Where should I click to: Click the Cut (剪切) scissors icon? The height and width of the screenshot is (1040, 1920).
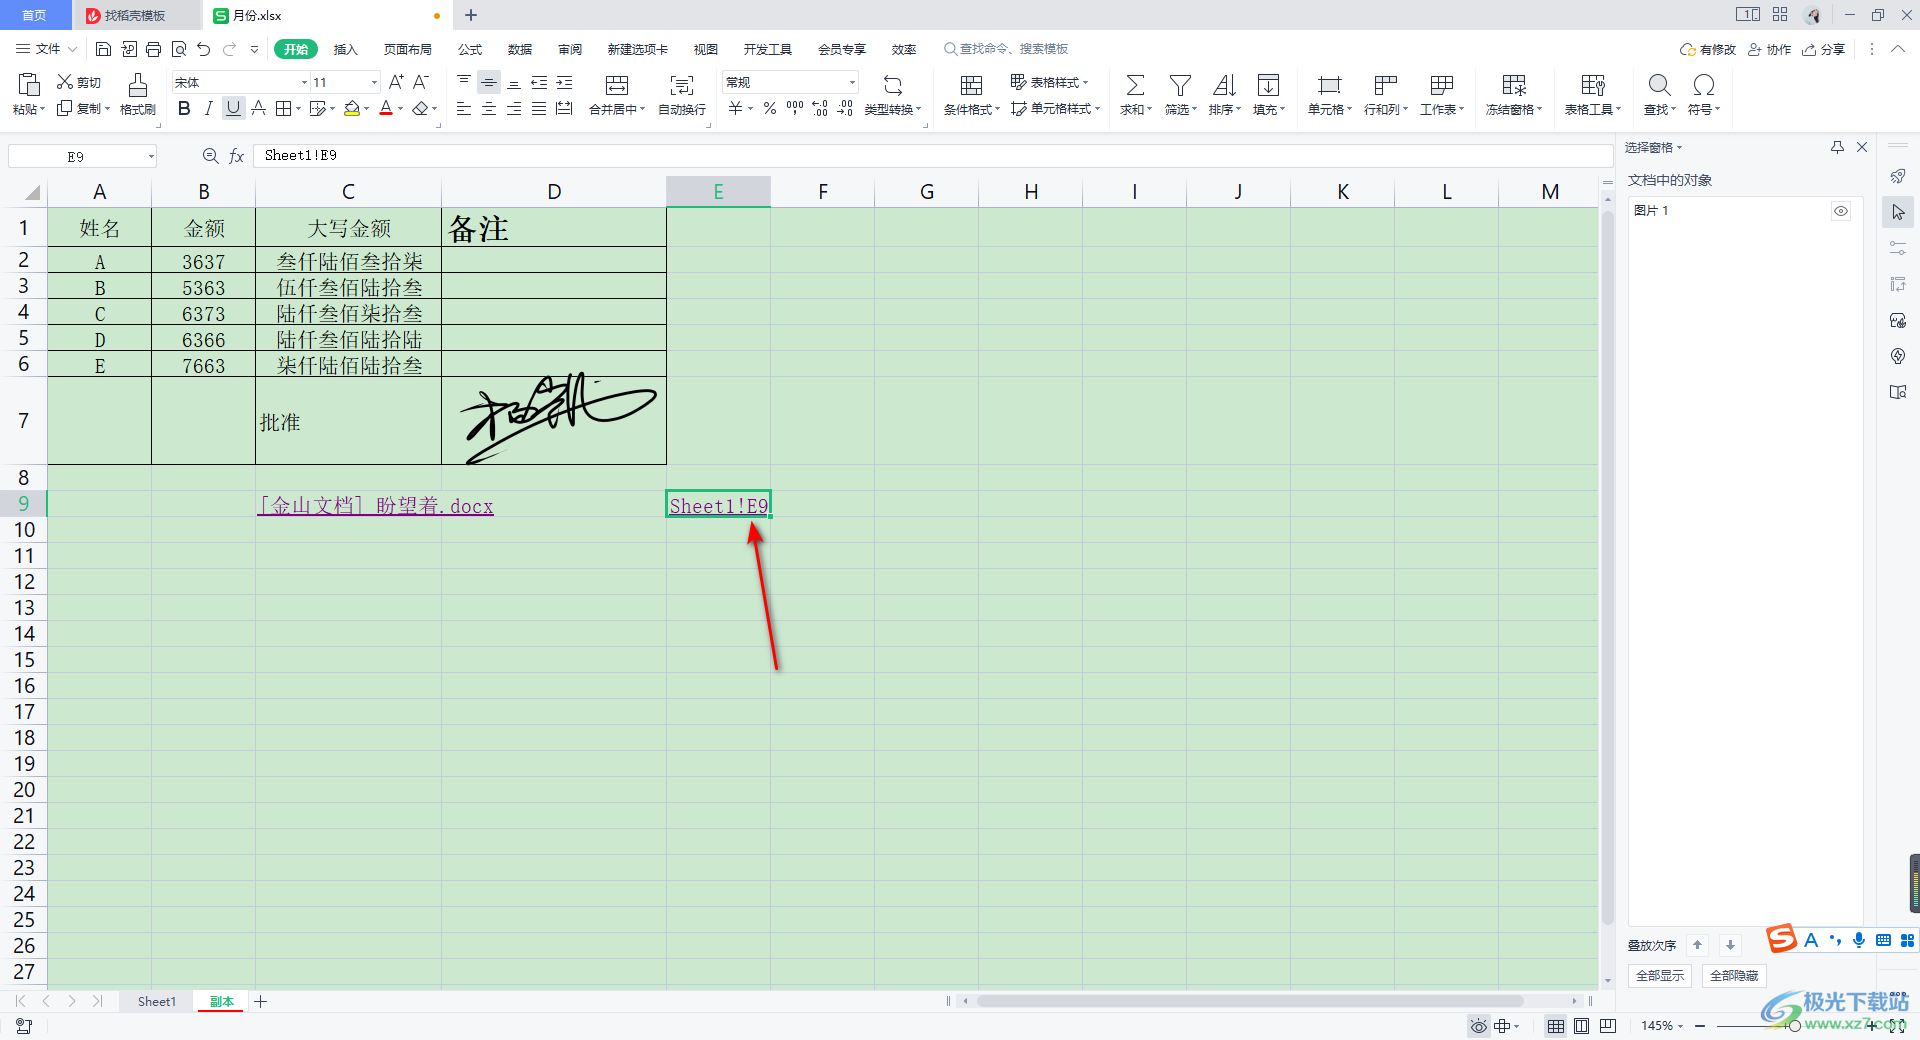[x=65, y=82]
